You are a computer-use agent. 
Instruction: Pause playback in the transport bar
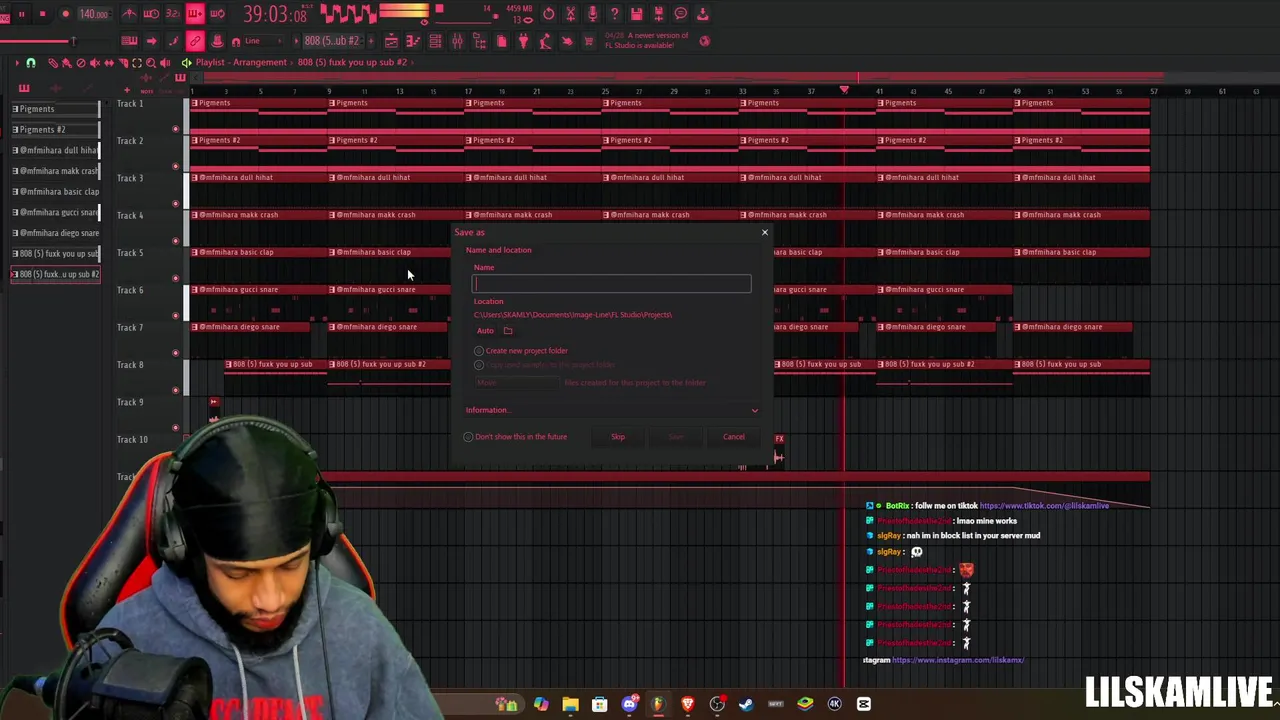(x=22, y=14)
